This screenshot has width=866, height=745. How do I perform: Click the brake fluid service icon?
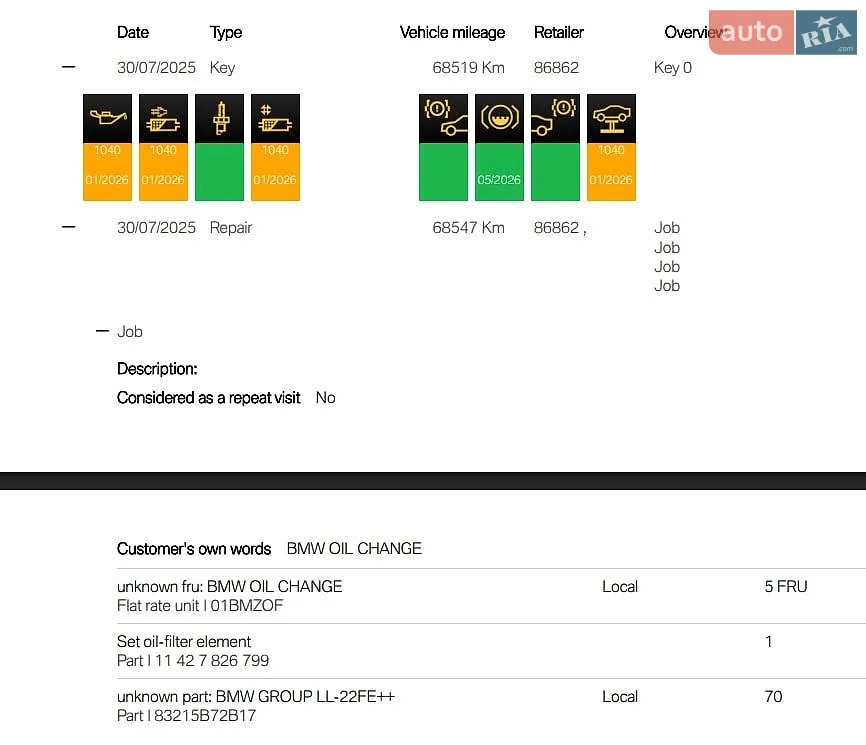click(x=499, y=118)
